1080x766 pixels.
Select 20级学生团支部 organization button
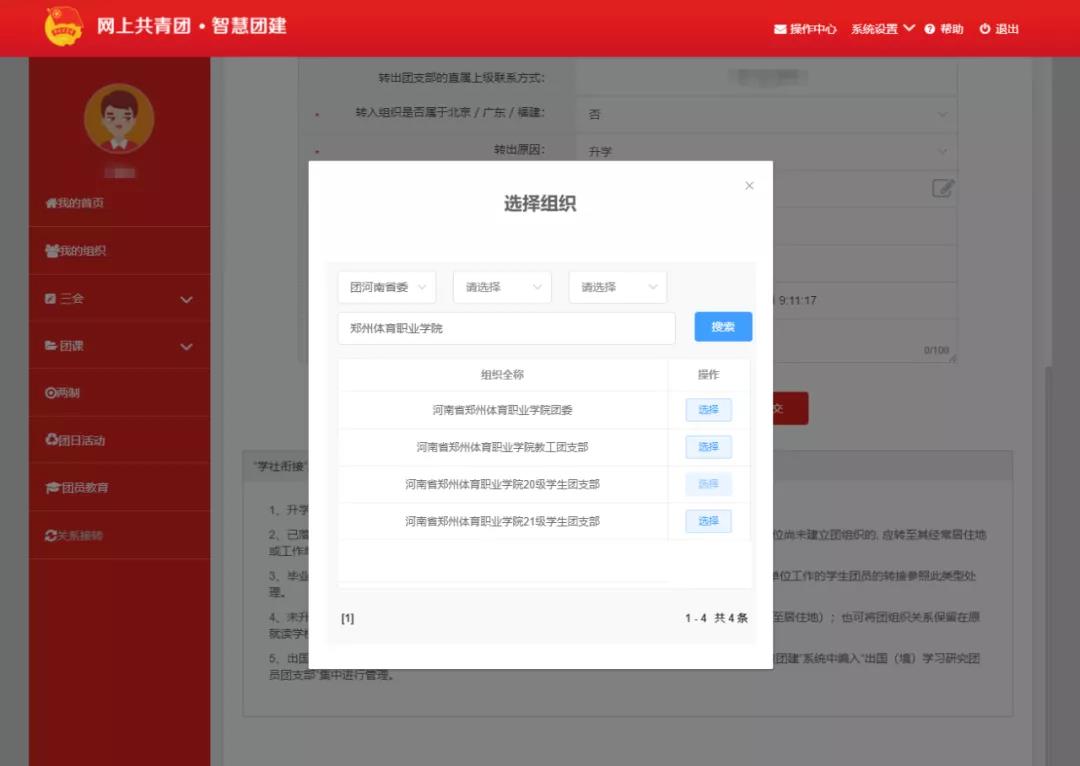[708, 484]
